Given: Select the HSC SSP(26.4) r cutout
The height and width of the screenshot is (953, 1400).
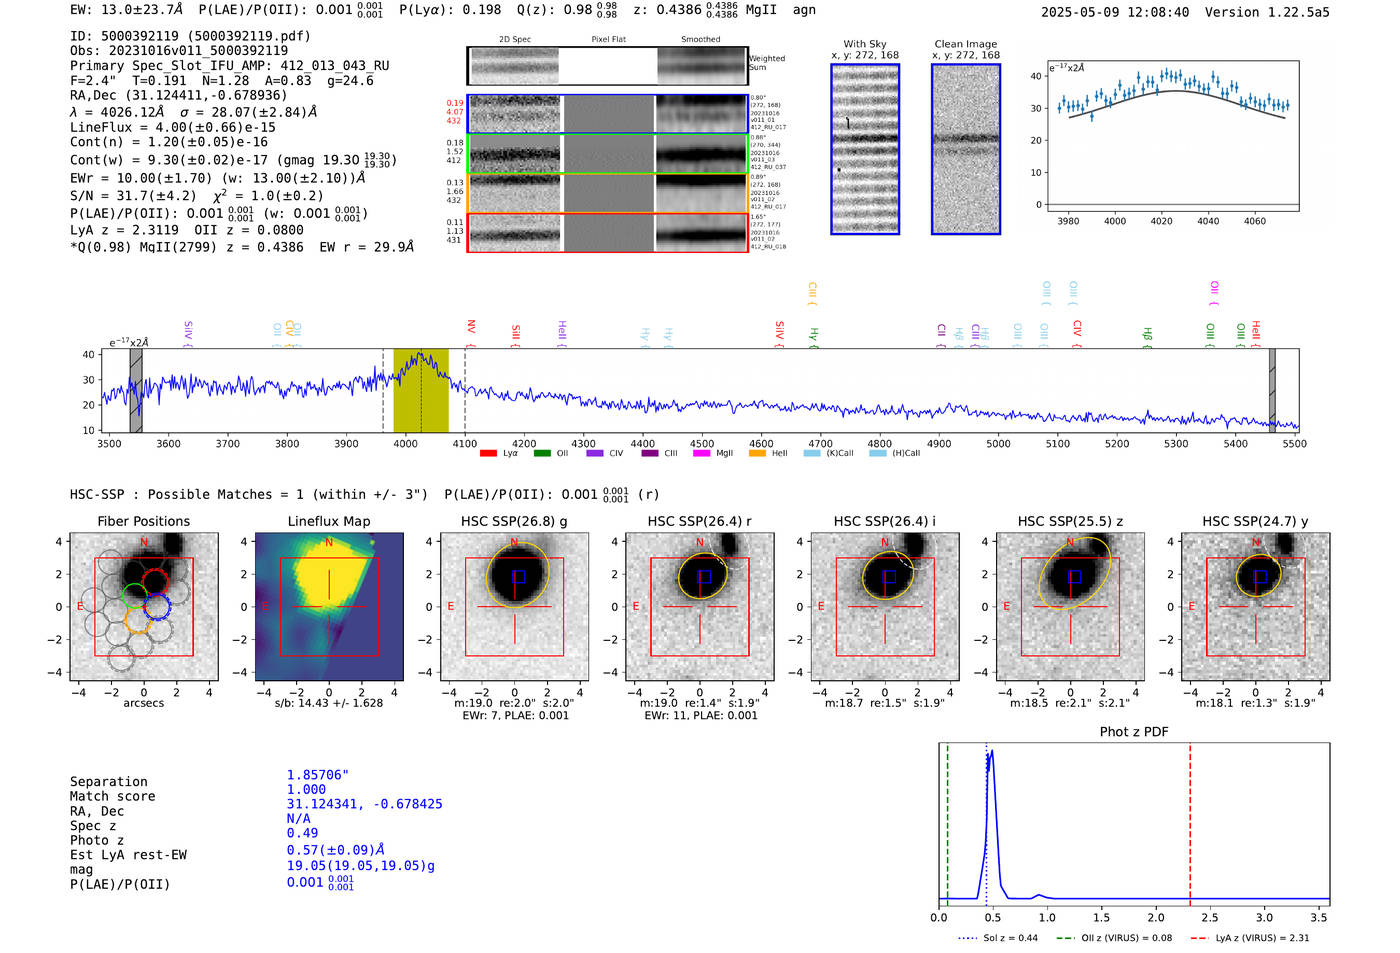Looking at the screenshot, I should click(700, 607).
